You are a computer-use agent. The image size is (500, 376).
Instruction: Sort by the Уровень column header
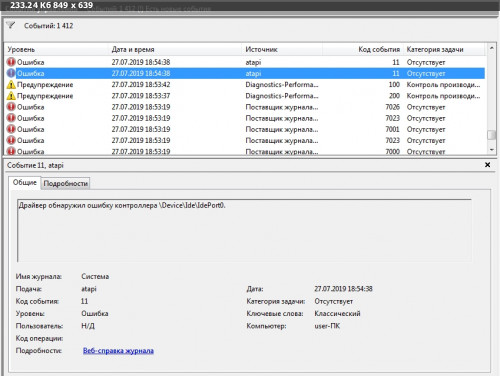(56, 49)
